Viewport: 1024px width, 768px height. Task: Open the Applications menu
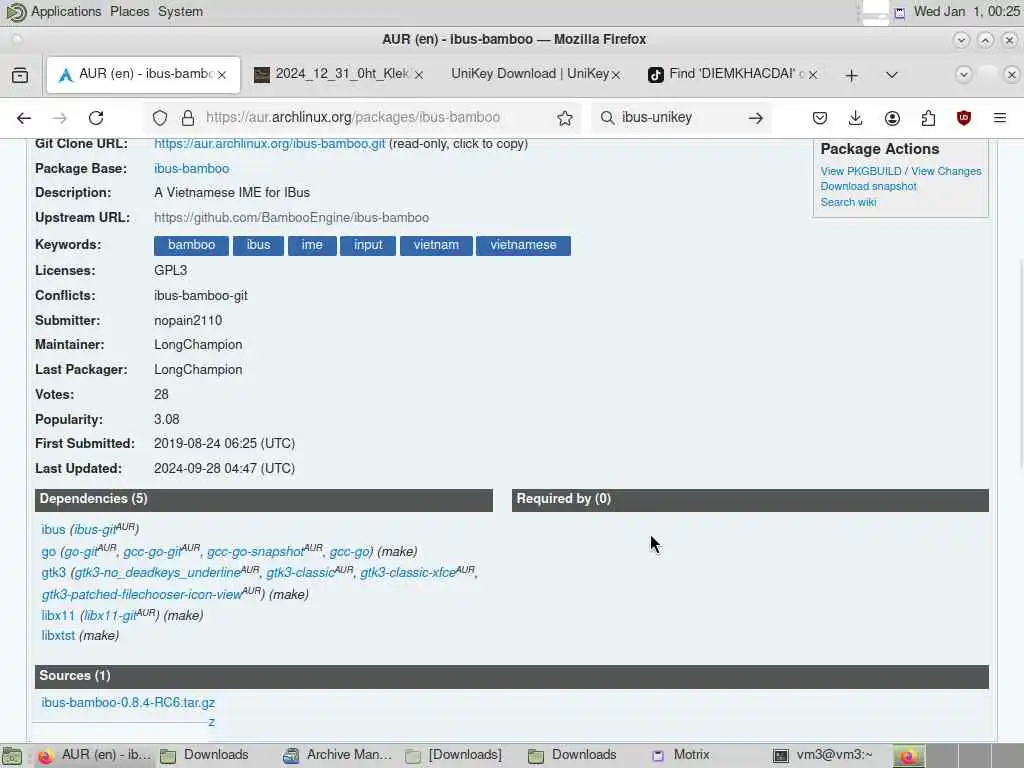pyautogui.click(x=66, y=12)
